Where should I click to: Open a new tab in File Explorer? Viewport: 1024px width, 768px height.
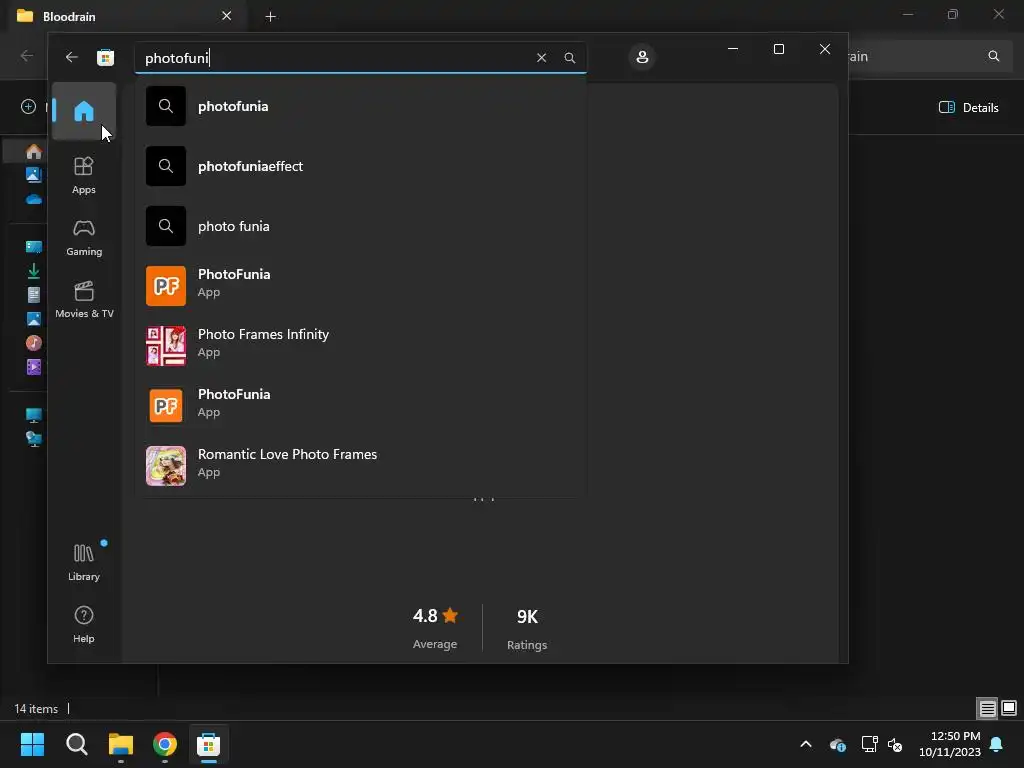click(270, 16)
